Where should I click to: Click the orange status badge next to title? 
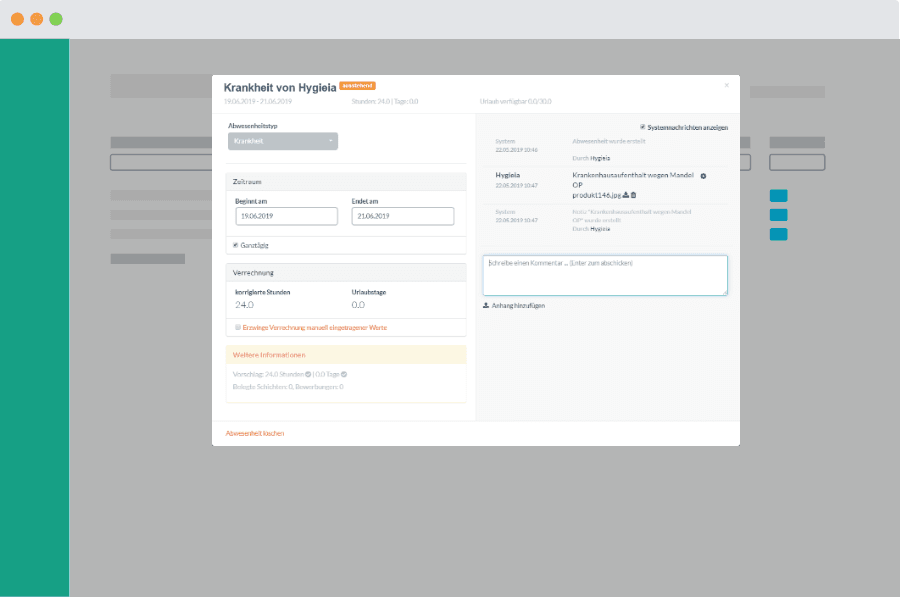[358, 86]
